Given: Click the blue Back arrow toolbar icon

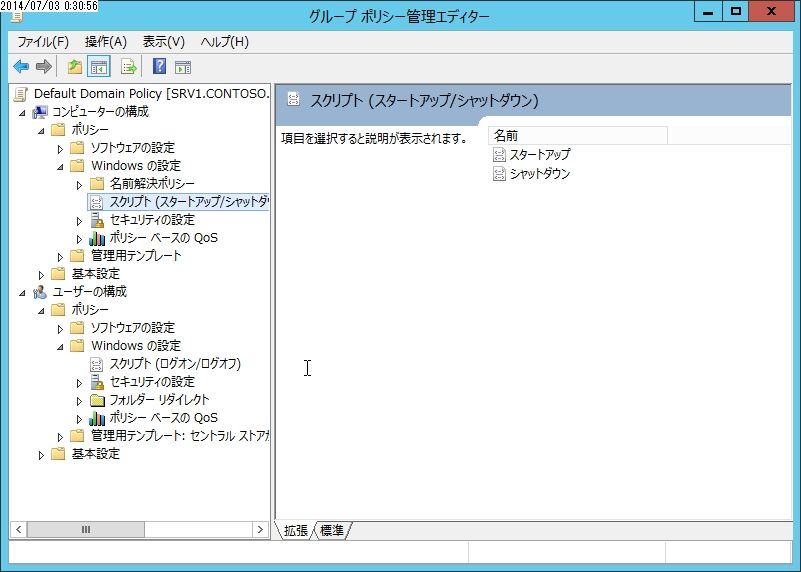Looking at the screenshot, I should [x=21, y=66].
